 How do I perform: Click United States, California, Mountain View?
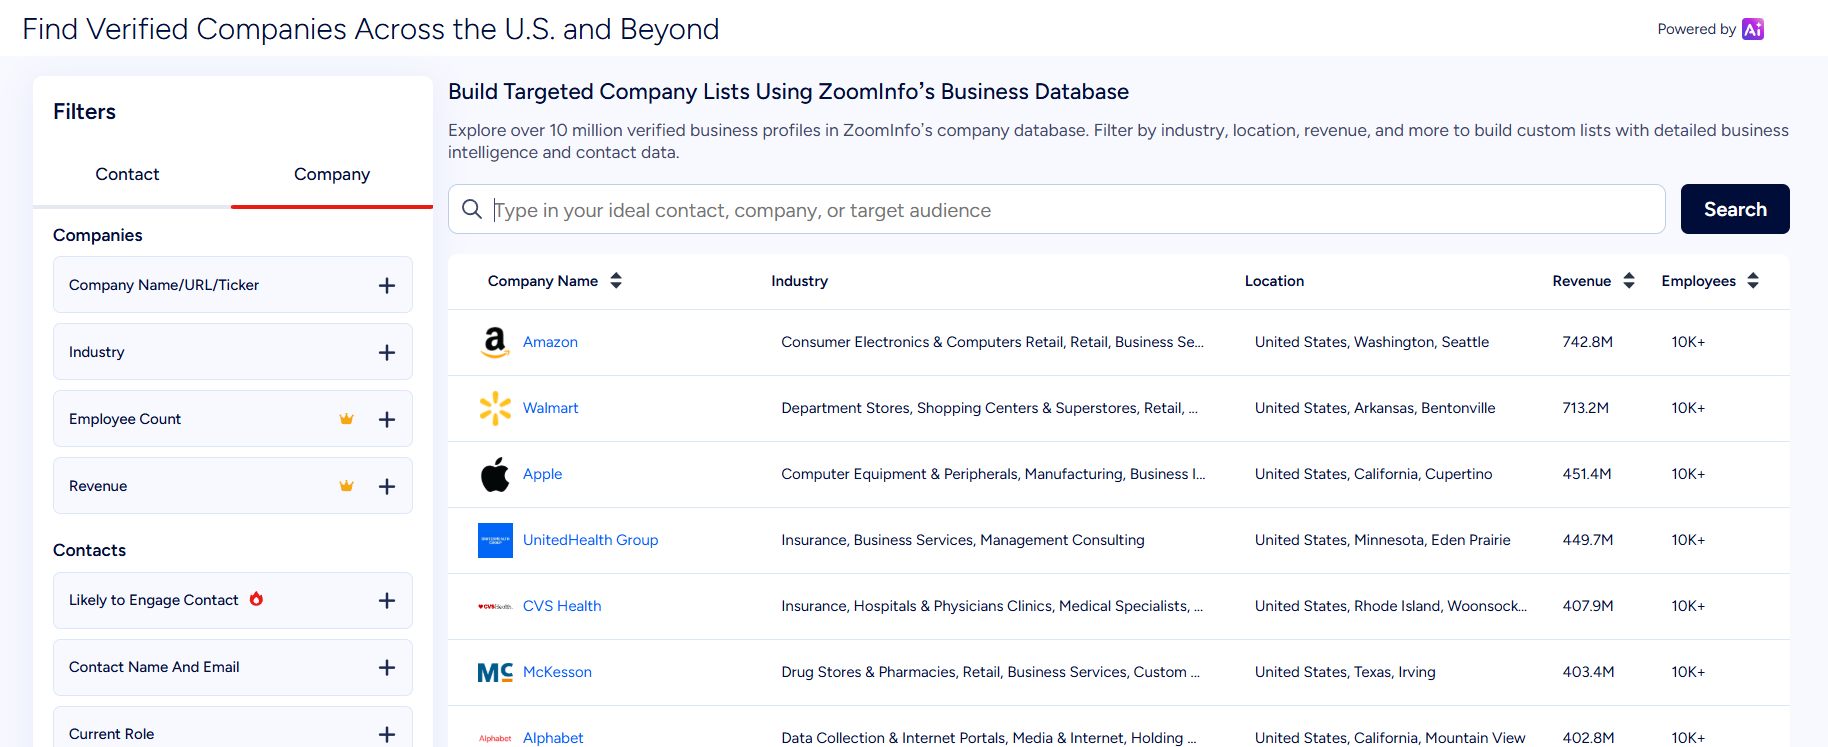[x=1390, y=738]
